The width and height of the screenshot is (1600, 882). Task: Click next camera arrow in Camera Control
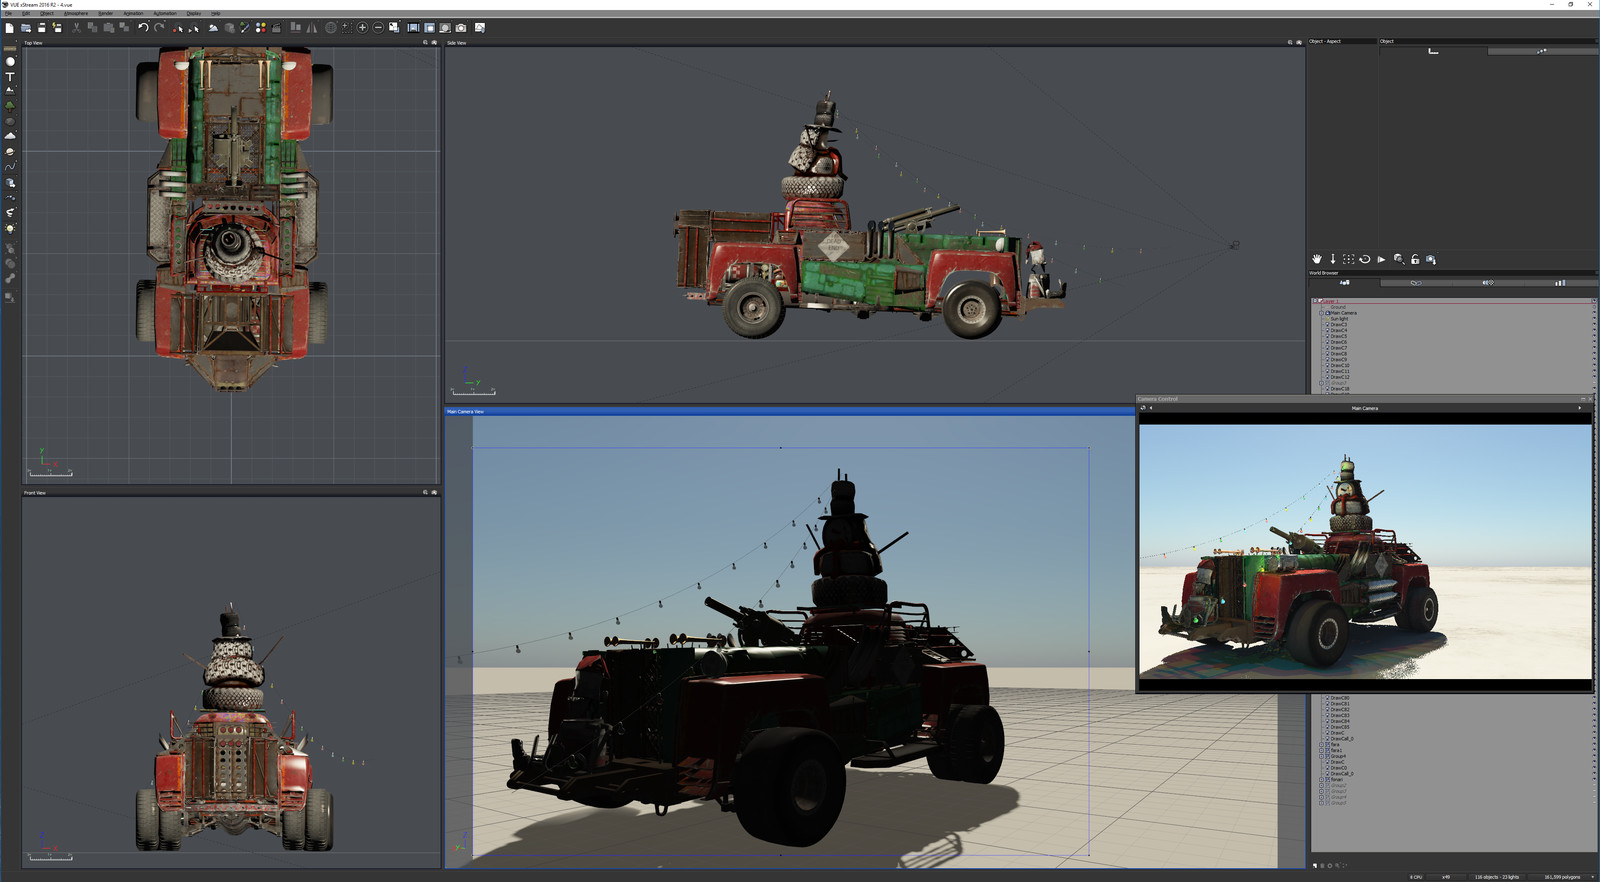click(x=1580, y=408)
